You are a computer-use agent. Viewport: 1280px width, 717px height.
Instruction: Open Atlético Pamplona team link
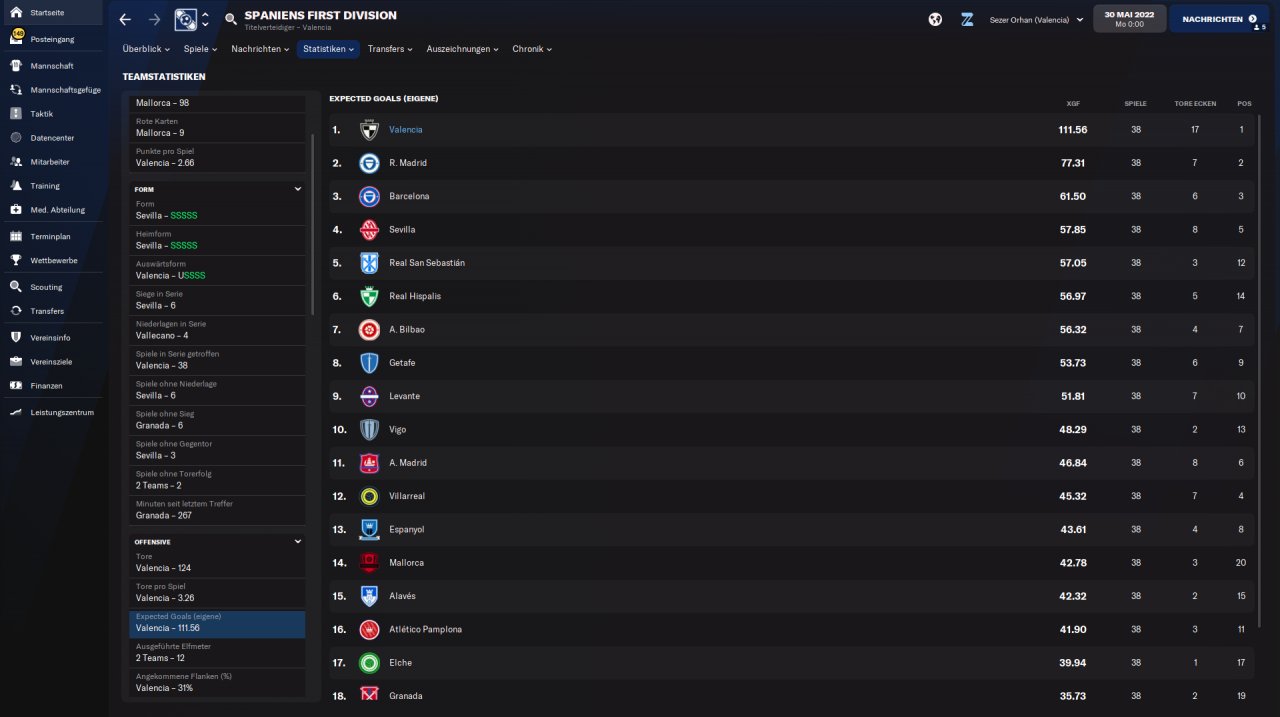[x=425, y=629]
